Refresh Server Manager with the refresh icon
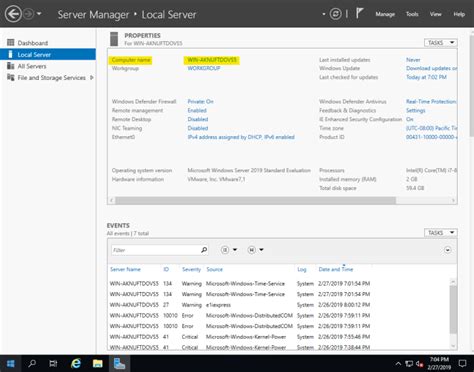 coord(336,14)
